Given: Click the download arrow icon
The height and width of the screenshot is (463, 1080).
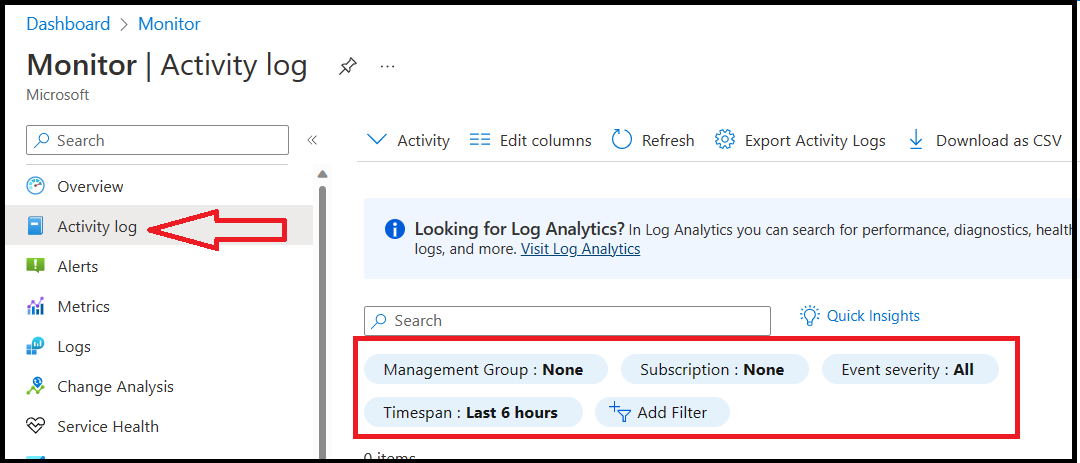Looking at the screenshot, I should (916, 141).
